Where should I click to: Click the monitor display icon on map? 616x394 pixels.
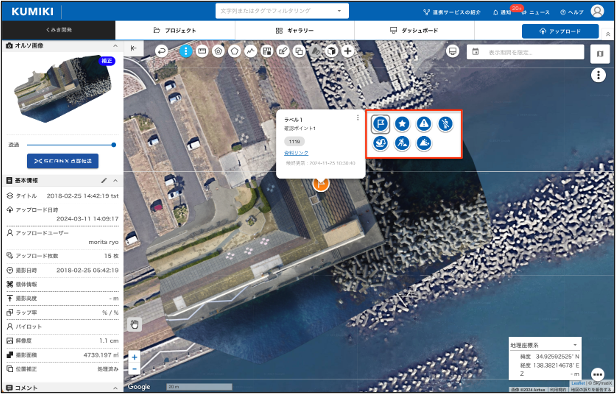pyautogui.click(x=453, y=51)
